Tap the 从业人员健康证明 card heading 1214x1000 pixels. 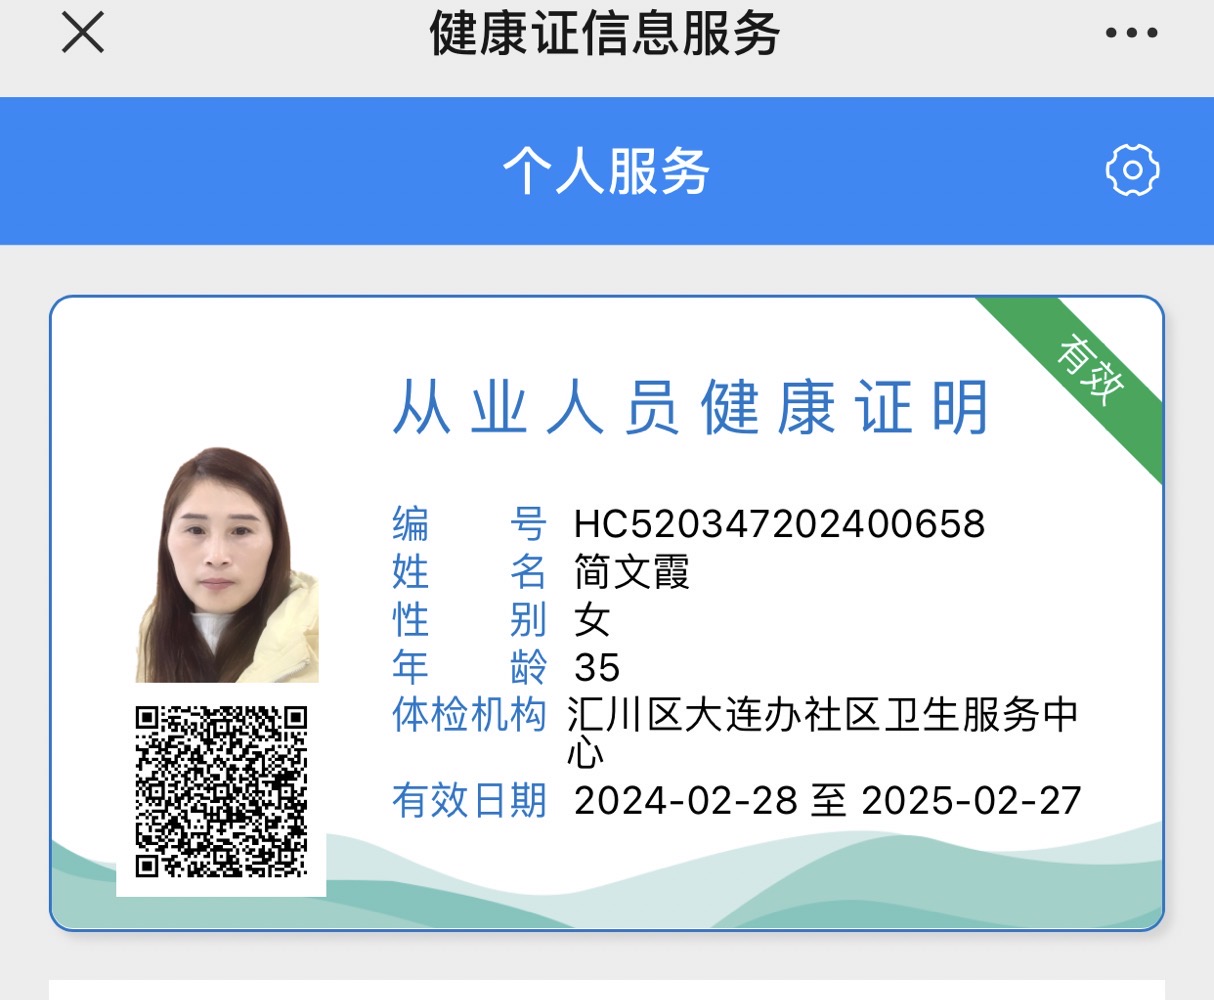[691, 408]
